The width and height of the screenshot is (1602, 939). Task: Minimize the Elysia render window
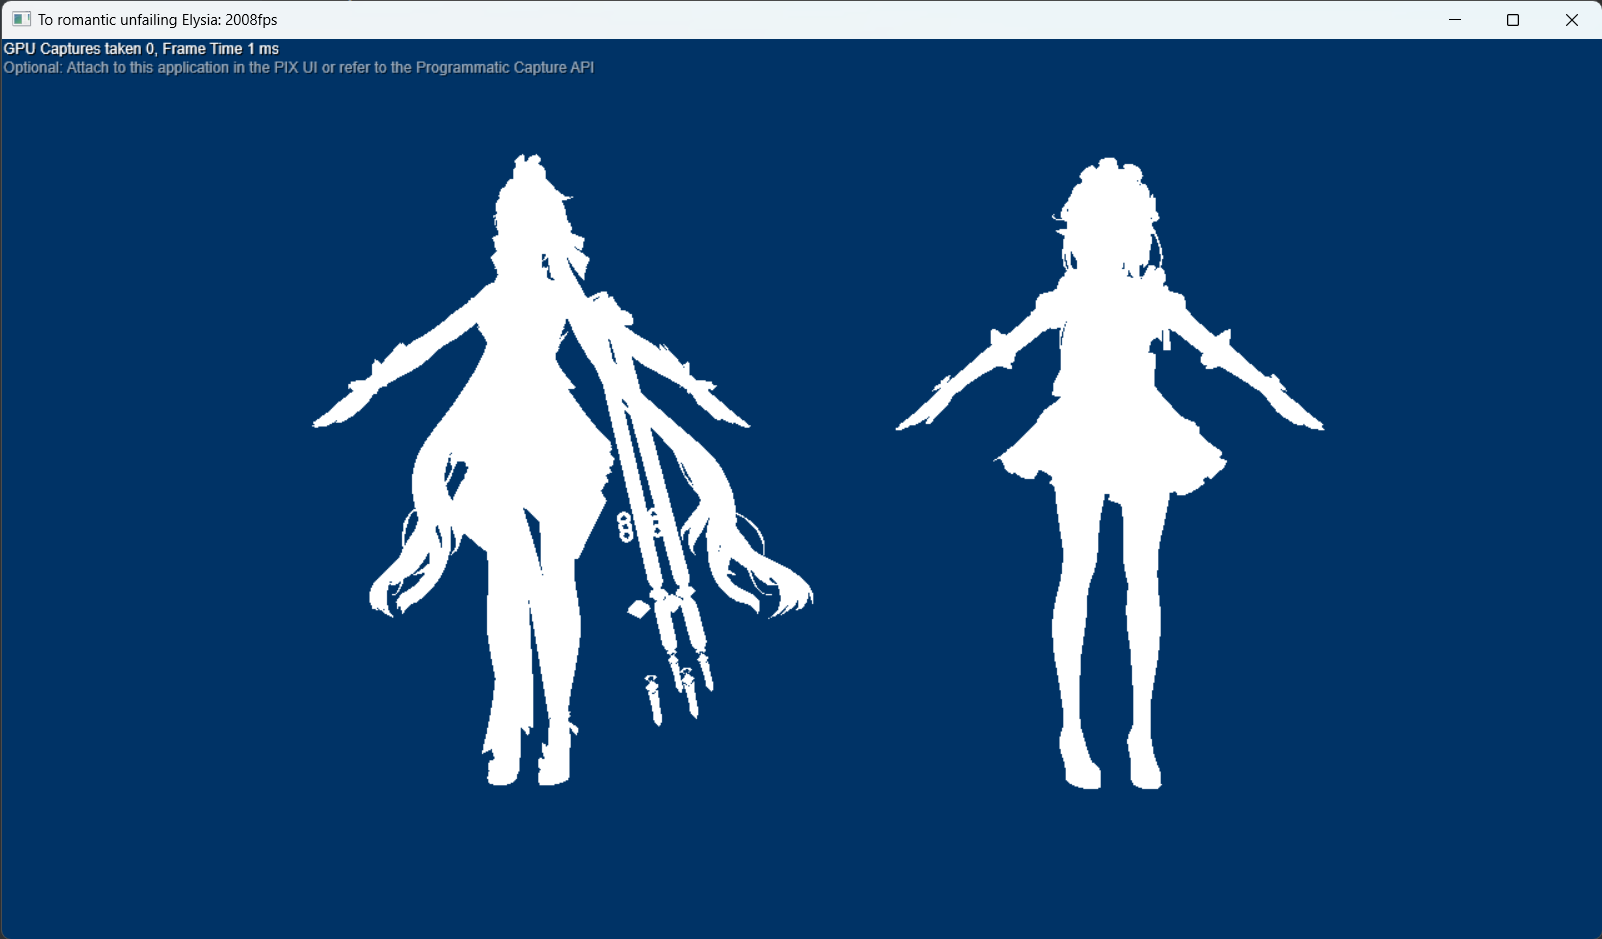tap(1455, 20)
